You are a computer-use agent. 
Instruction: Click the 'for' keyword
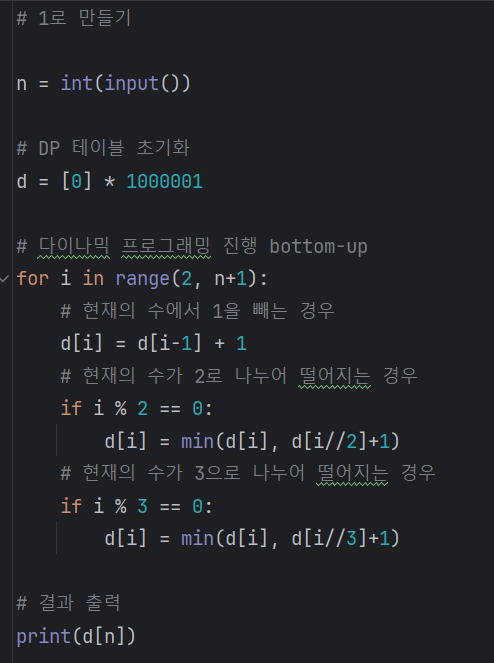click(32, 278)
